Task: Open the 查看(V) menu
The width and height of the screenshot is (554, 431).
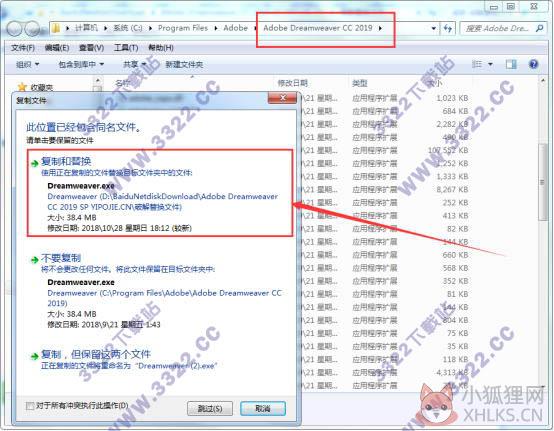Action: (x=91, y=48)
